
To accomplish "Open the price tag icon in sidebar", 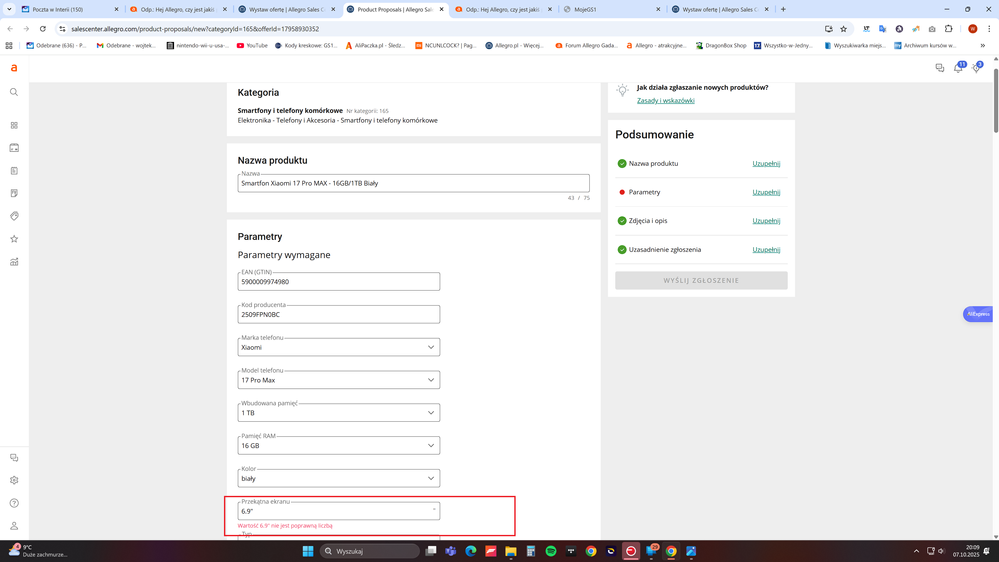I will tap(14, 216).
